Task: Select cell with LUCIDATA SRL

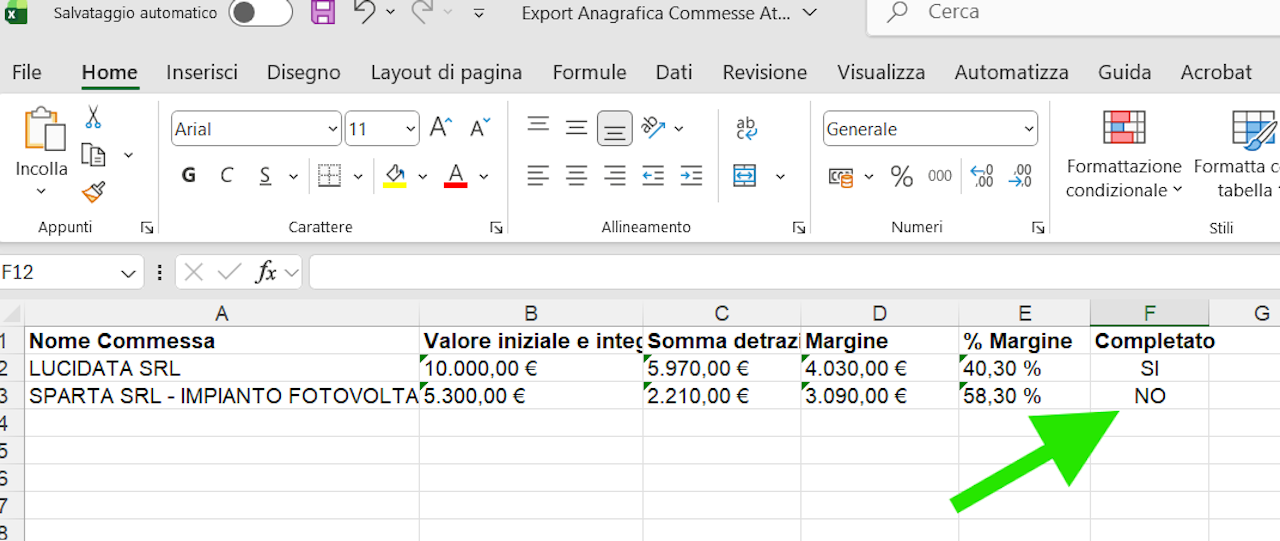Action: pos(222,368)
